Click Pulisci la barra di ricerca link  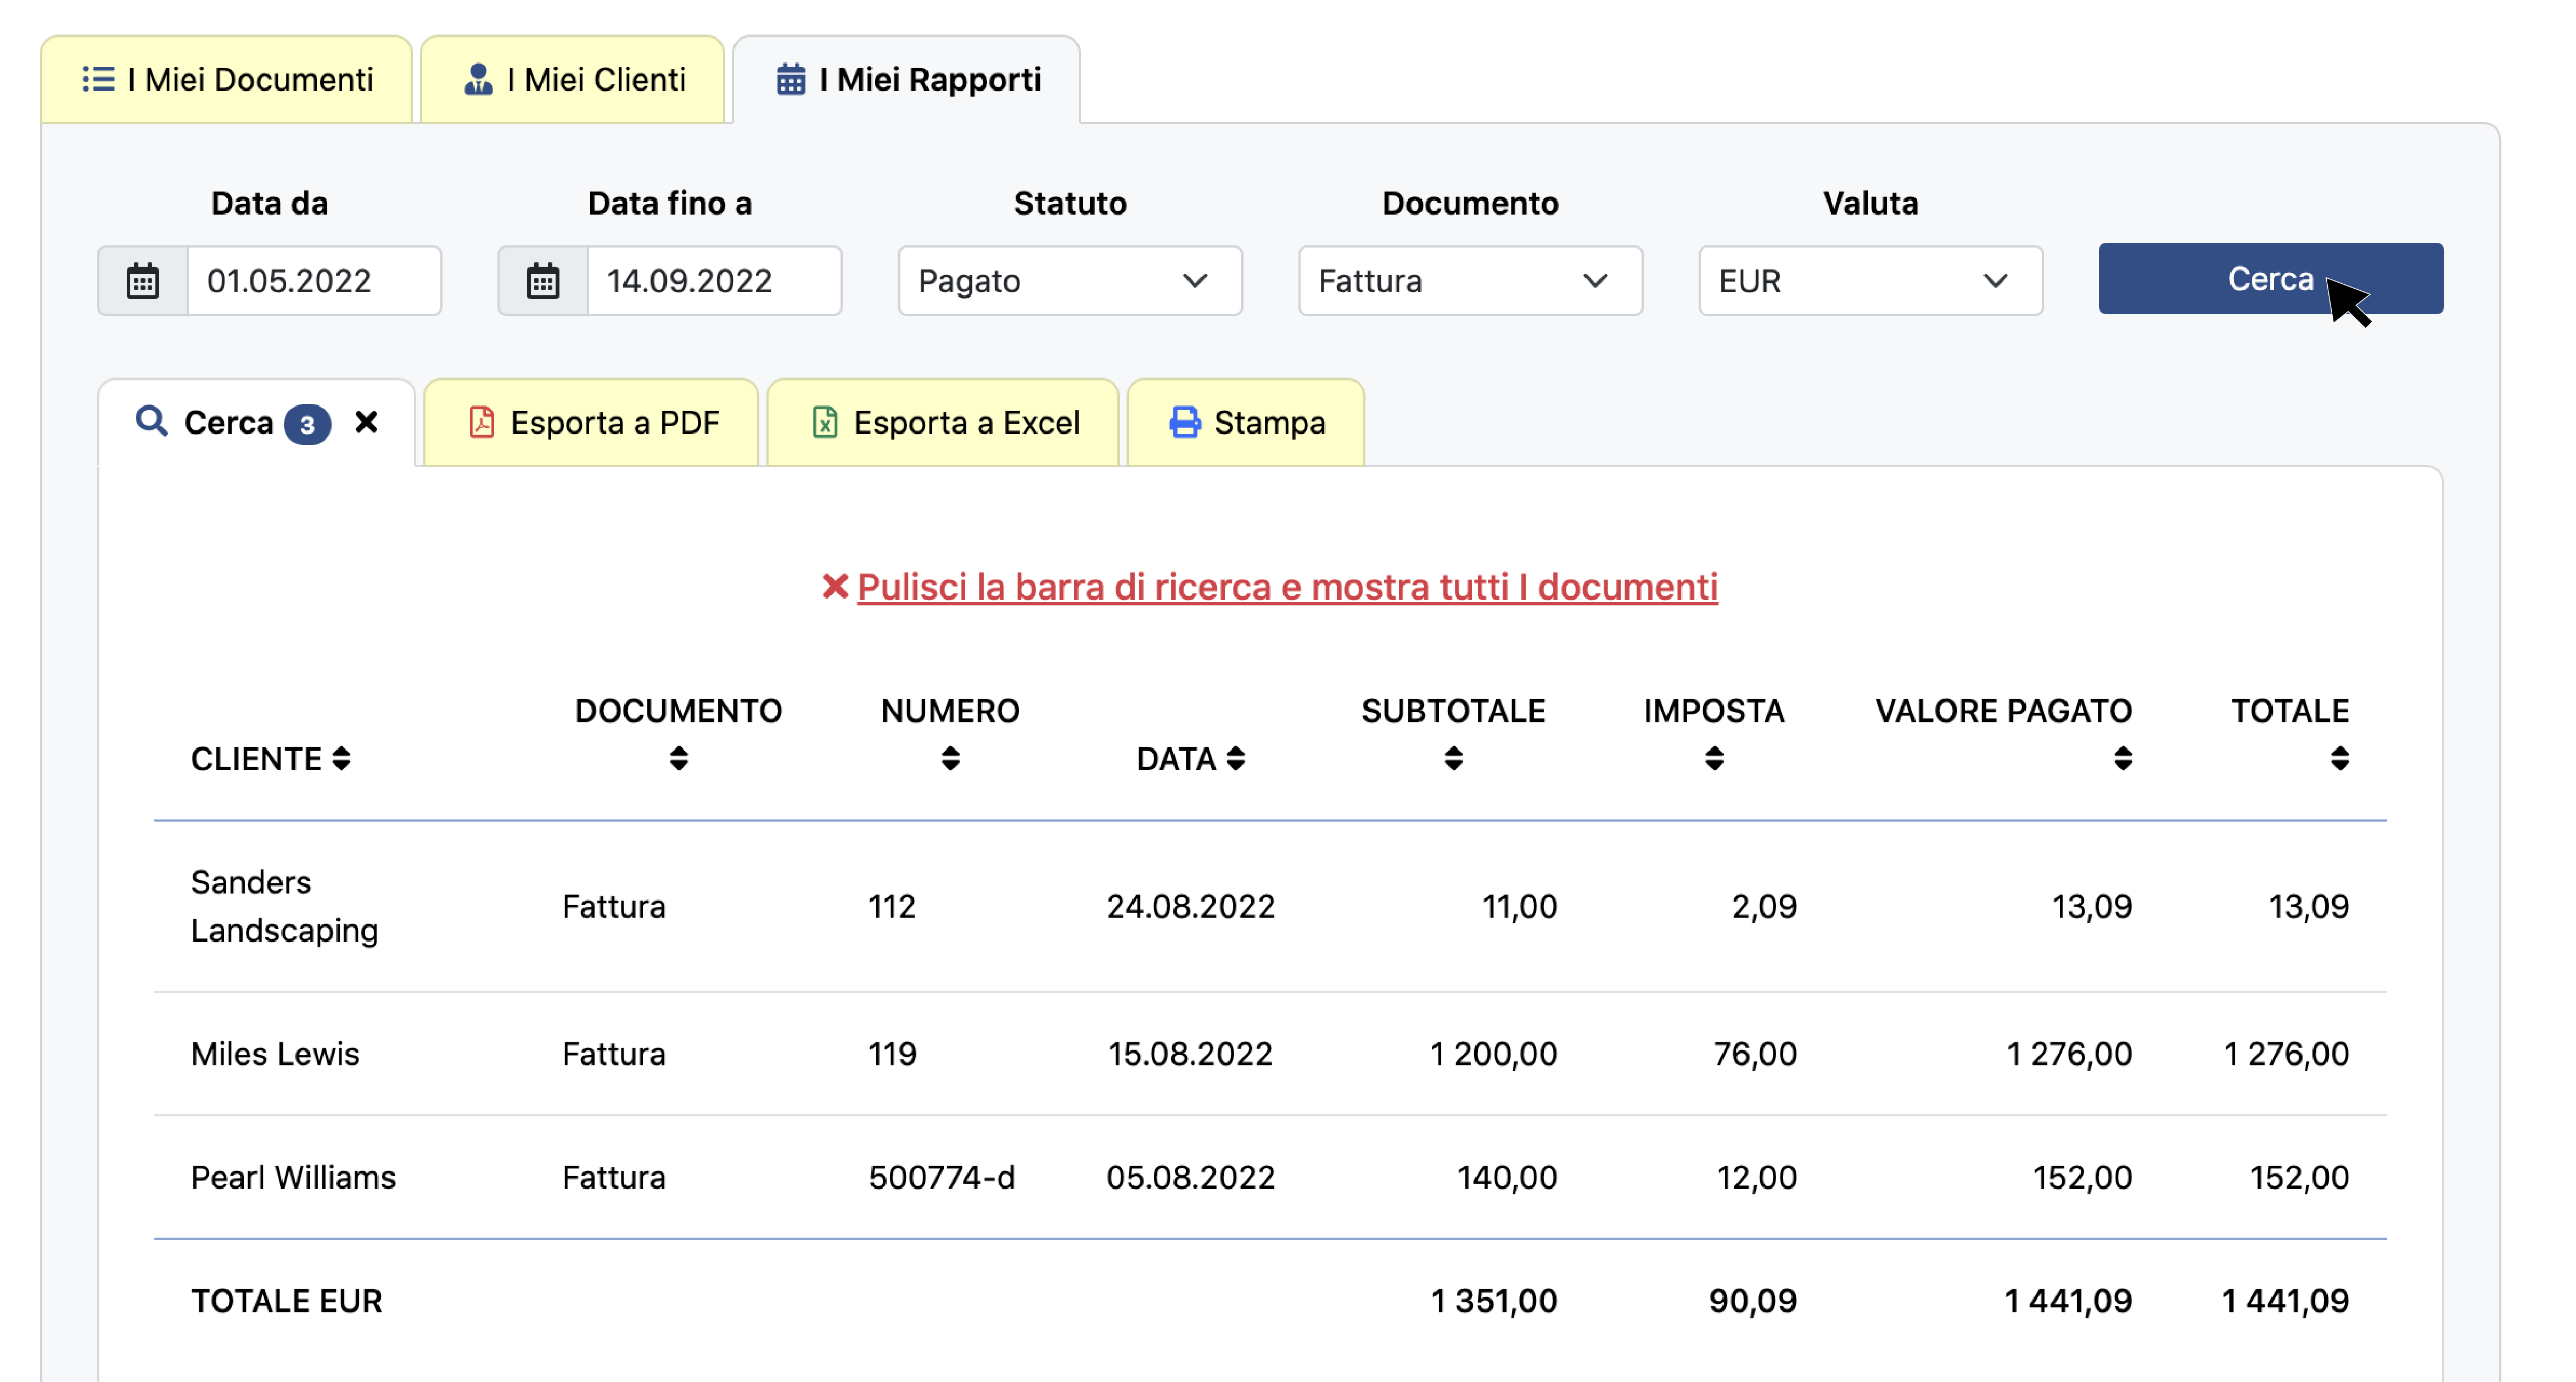[x=1287, y=587]
